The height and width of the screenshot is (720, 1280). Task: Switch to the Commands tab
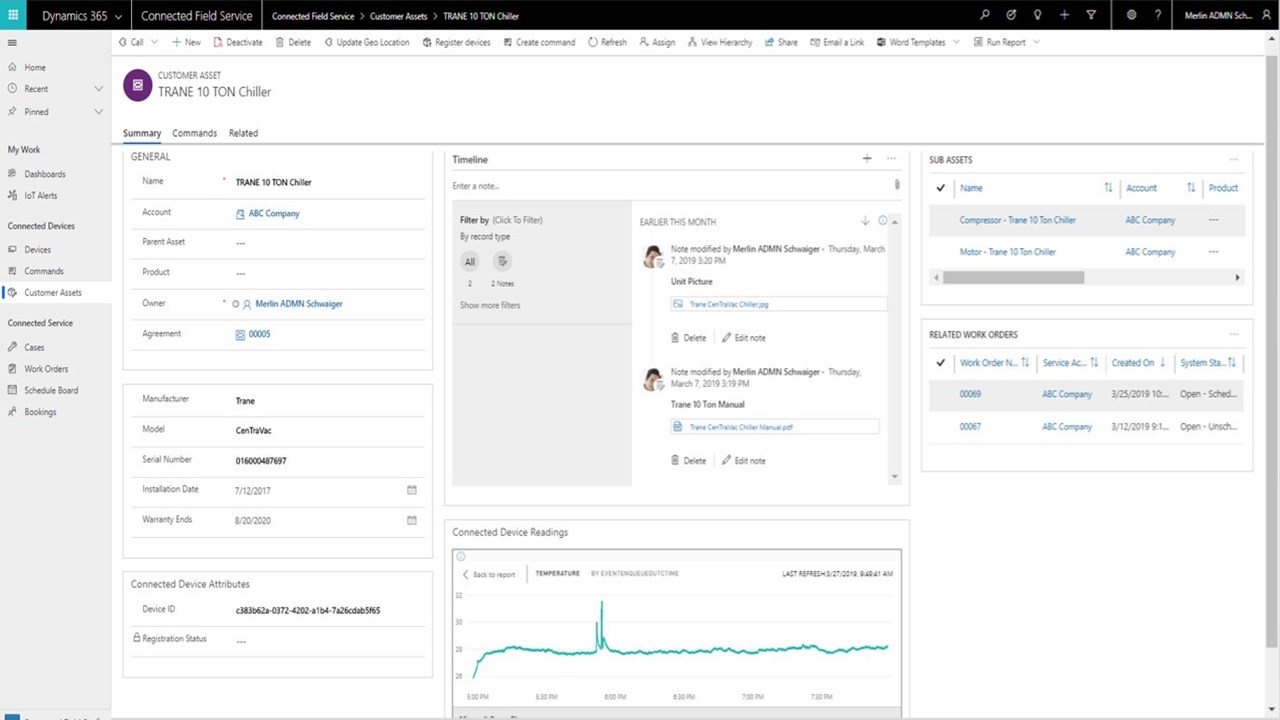pyautogui.click(x=194, y=133)
